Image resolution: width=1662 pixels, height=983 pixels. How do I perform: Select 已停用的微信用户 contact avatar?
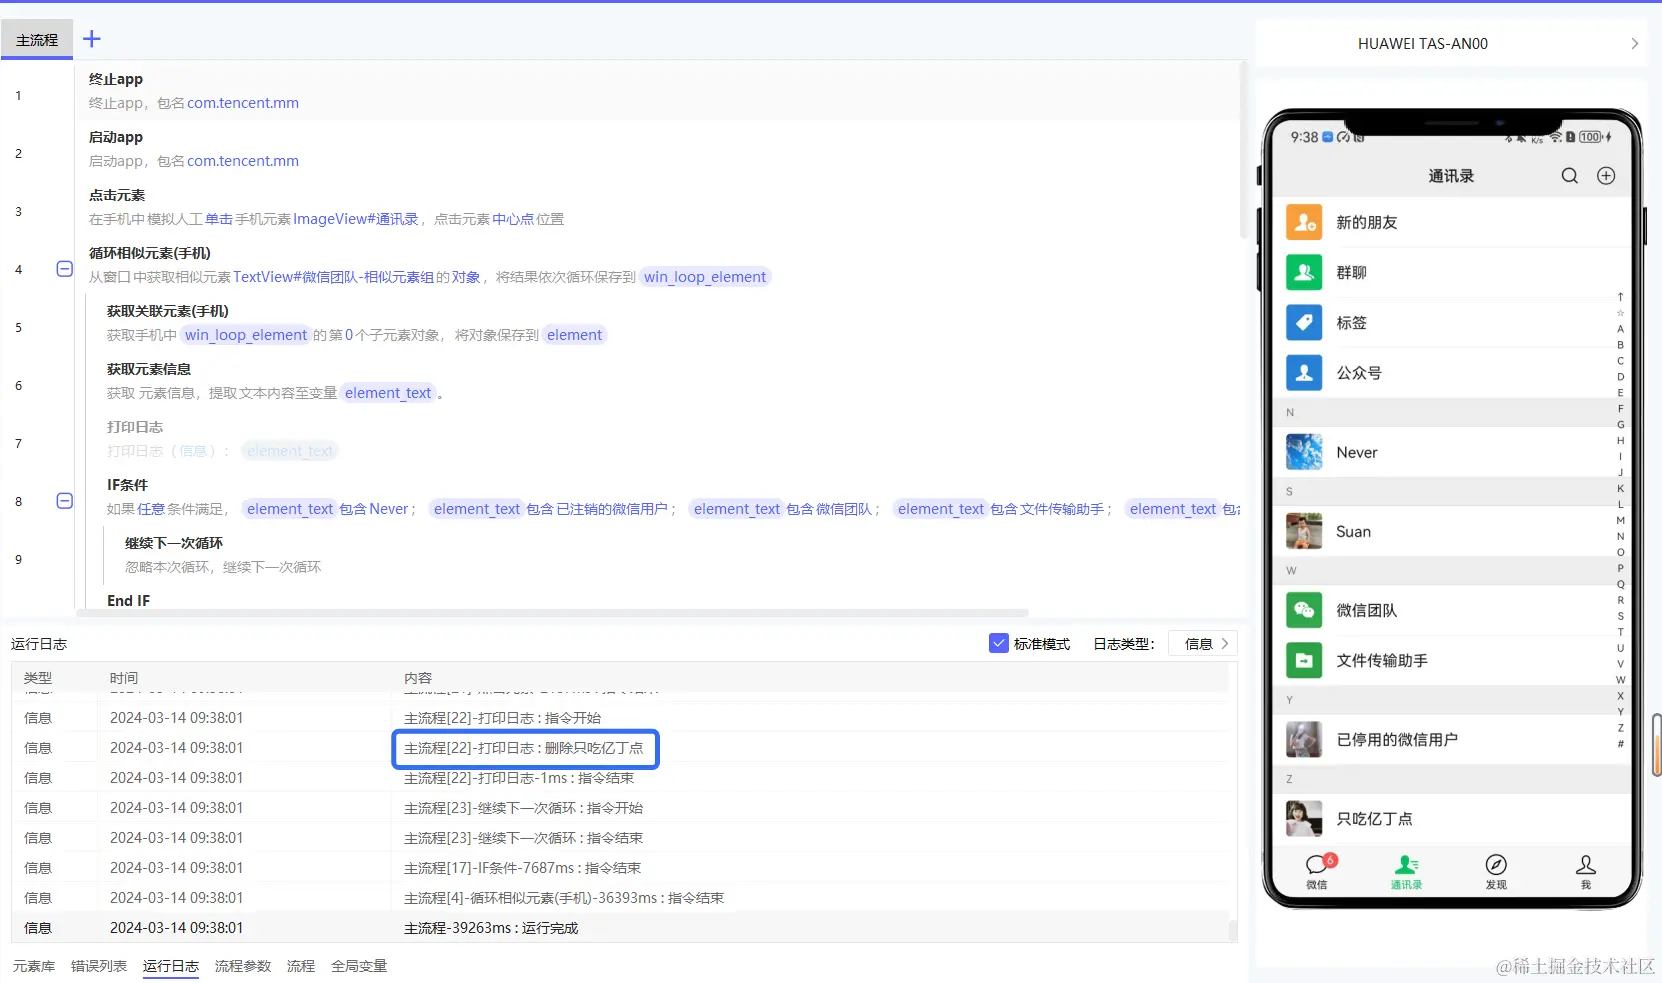1304,739
